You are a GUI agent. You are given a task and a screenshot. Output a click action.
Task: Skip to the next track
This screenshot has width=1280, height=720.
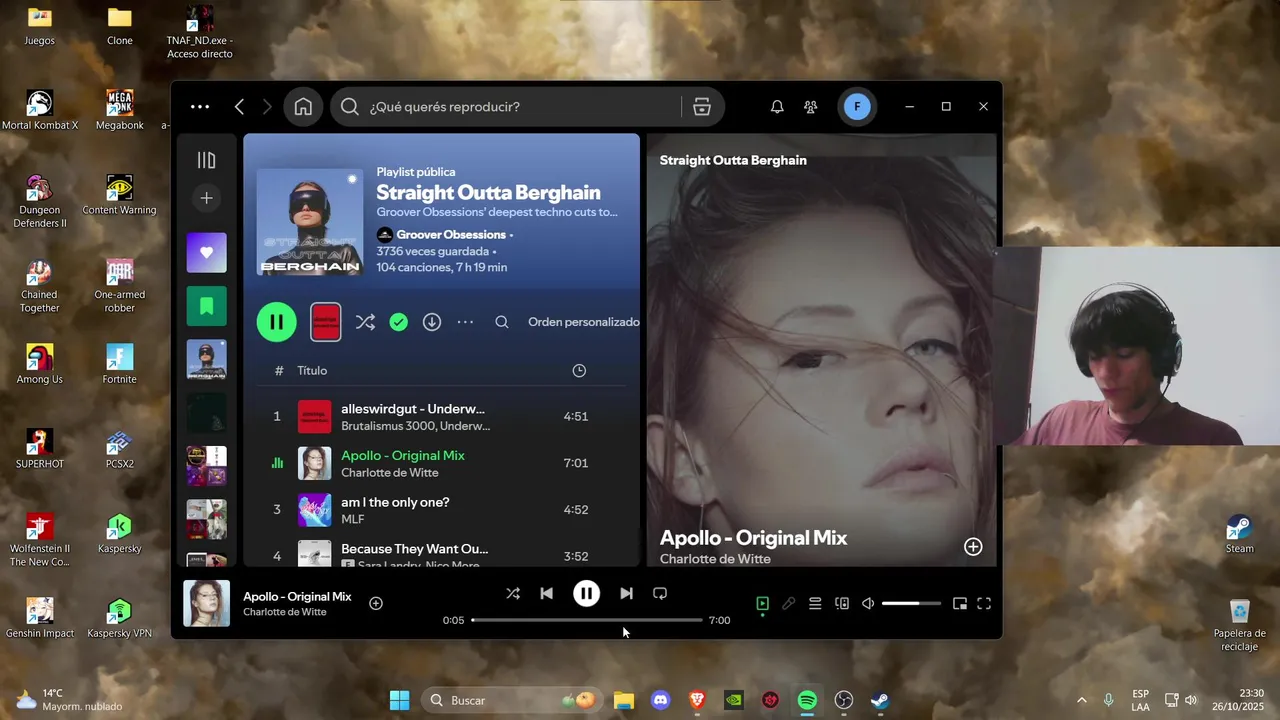626,594
